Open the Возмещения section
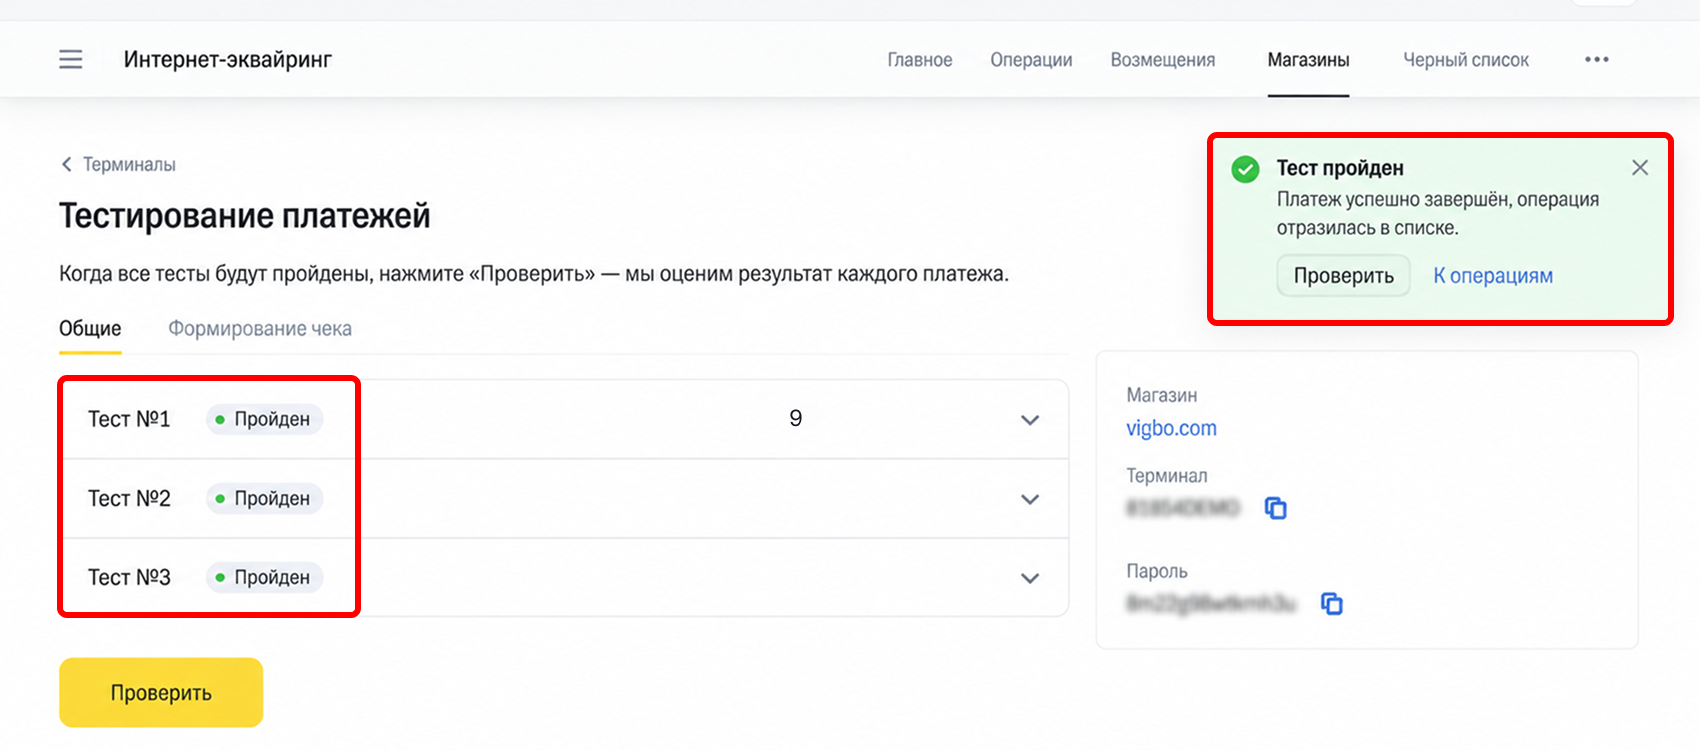This screenshot has height=750, width=1700. pyautogui.click(x=1163, y=60)
